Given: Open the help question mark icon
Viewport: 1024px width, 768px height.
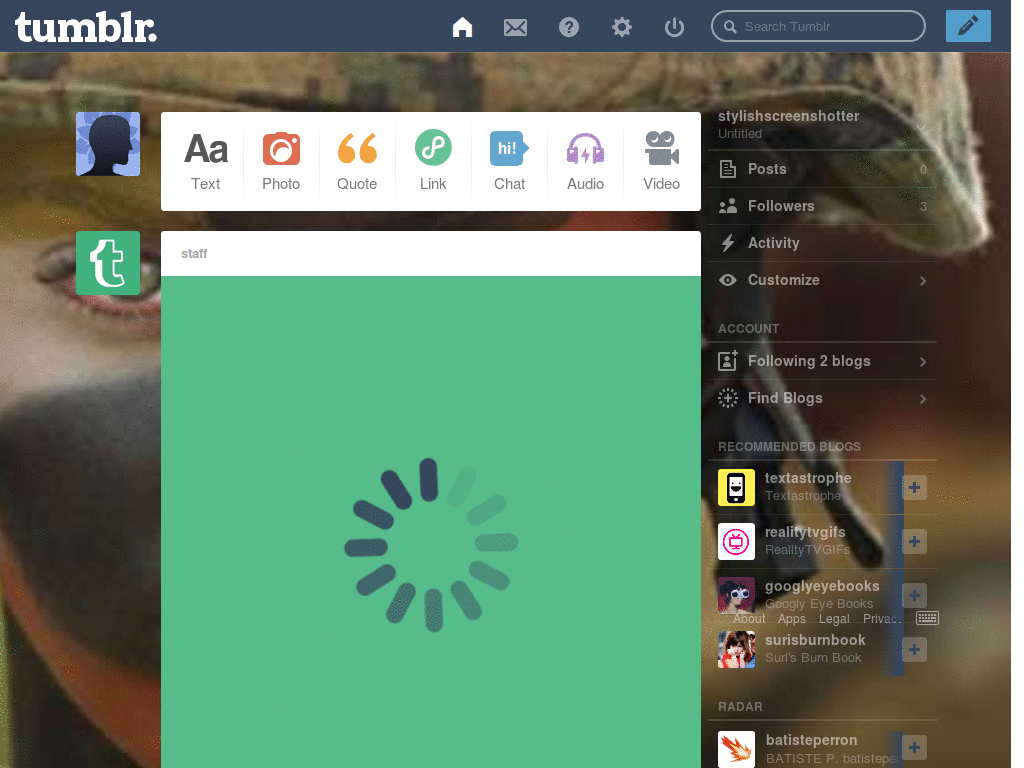Looking at the screenshot, I should [569, 27].
